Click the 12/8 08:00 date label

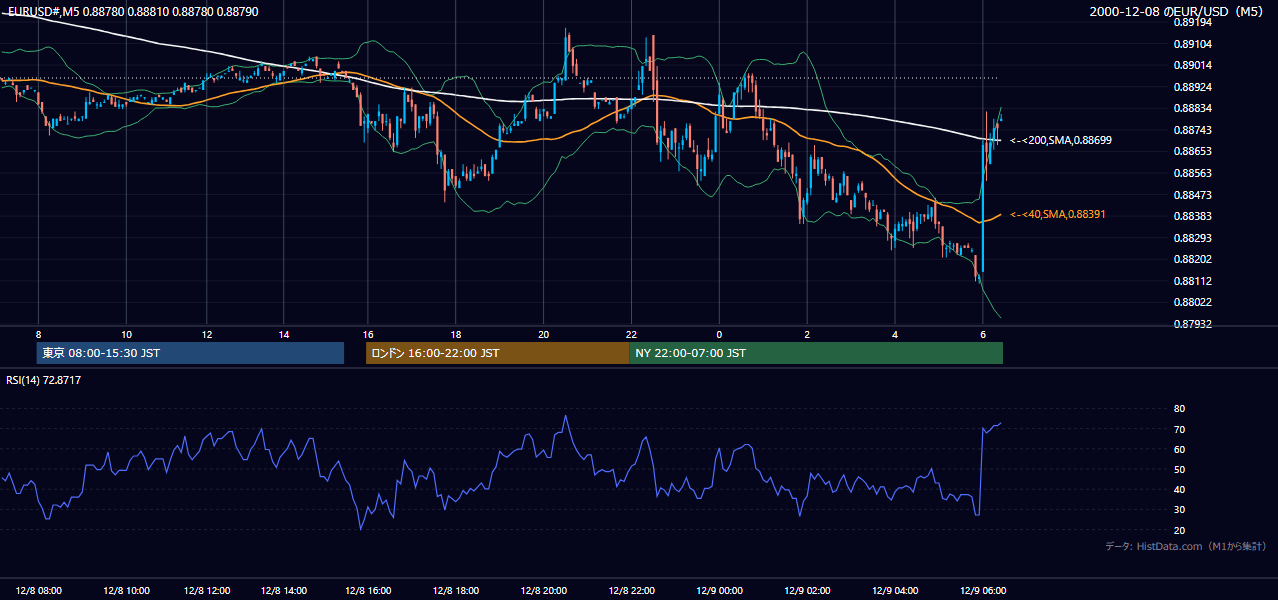39,590
